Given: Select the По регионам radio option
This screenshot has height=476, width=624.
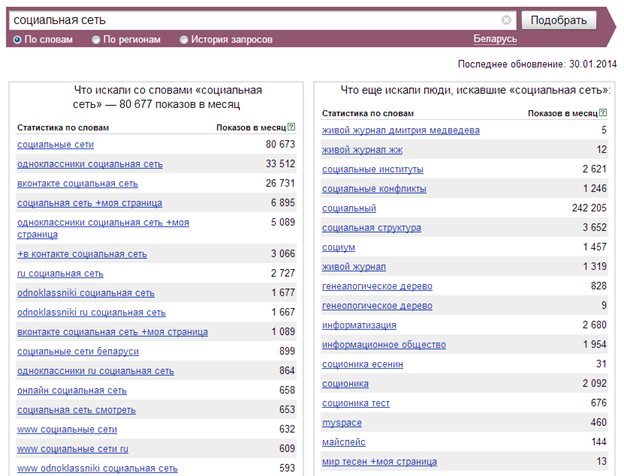Looking at the screenshot, I should tap(96, 40).
